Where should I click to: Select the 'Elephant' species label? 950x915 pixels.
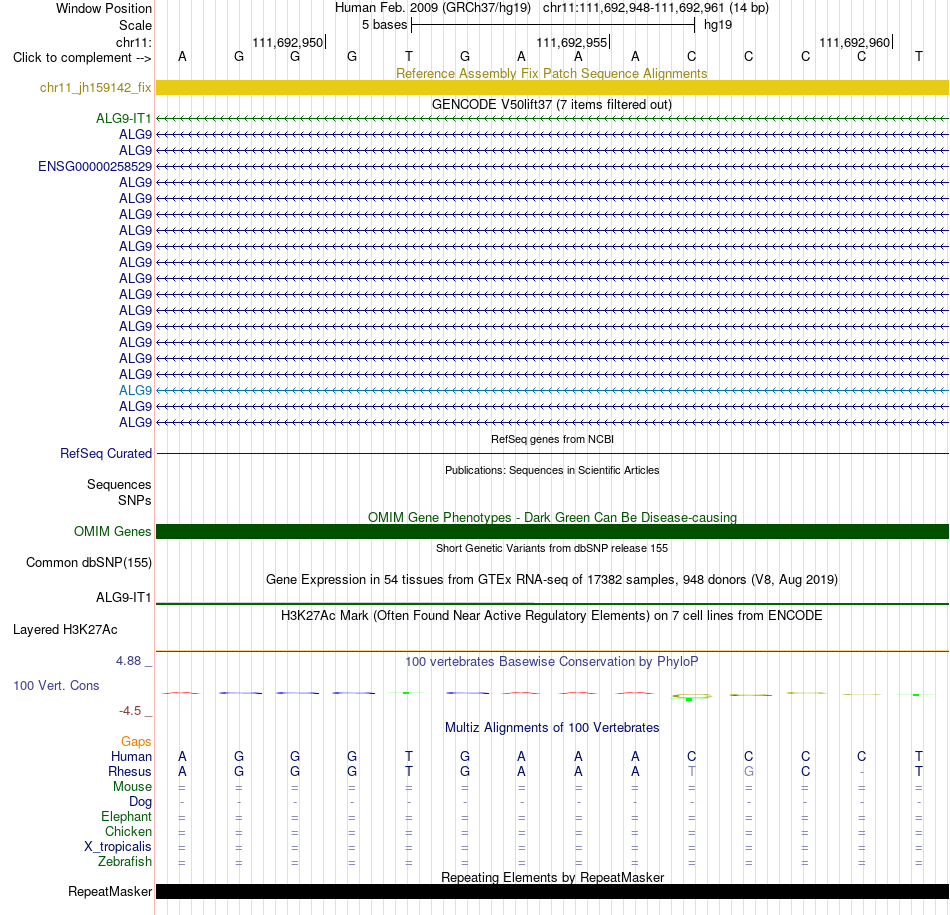pyautogui.click(x=127, y=817)
